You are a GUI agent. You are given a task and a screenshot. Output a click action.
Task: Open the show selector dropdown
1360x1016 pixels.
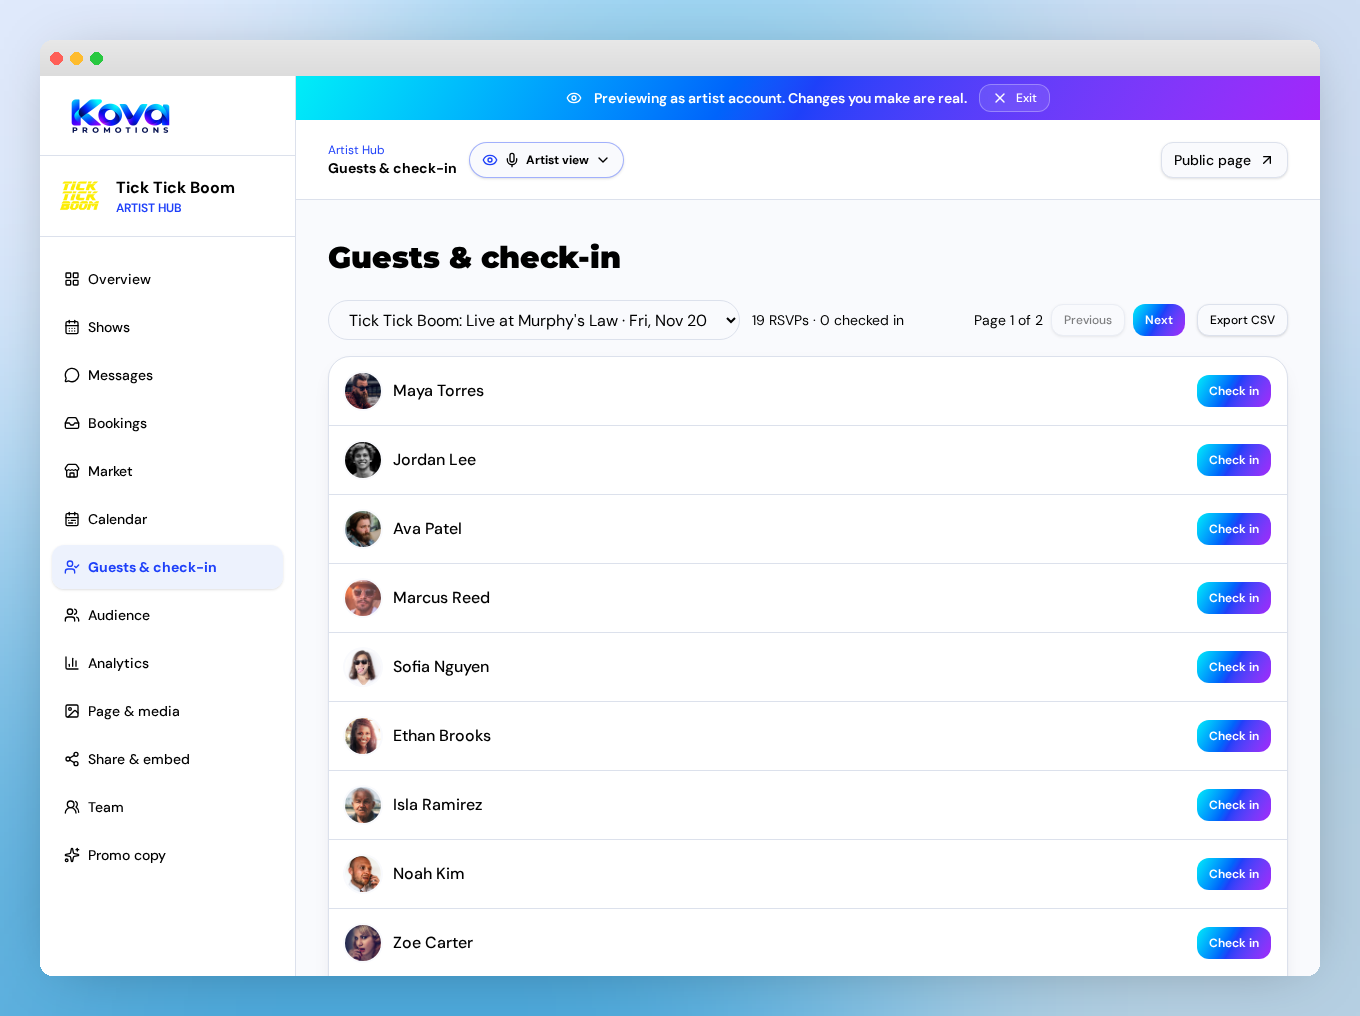pos(534,320)
